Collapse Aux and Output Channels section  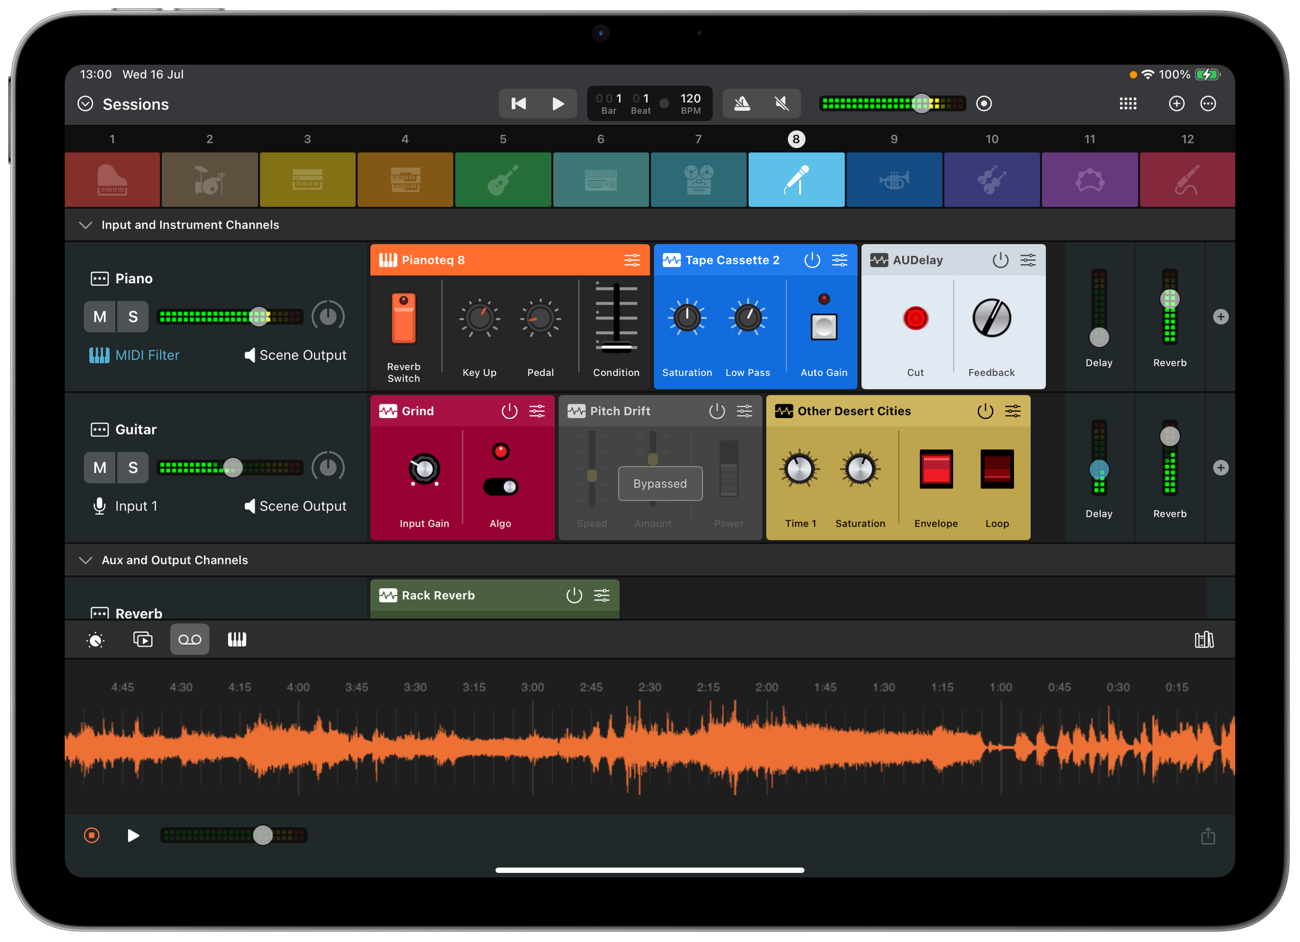pyautogui.click(x=85, y=560)
